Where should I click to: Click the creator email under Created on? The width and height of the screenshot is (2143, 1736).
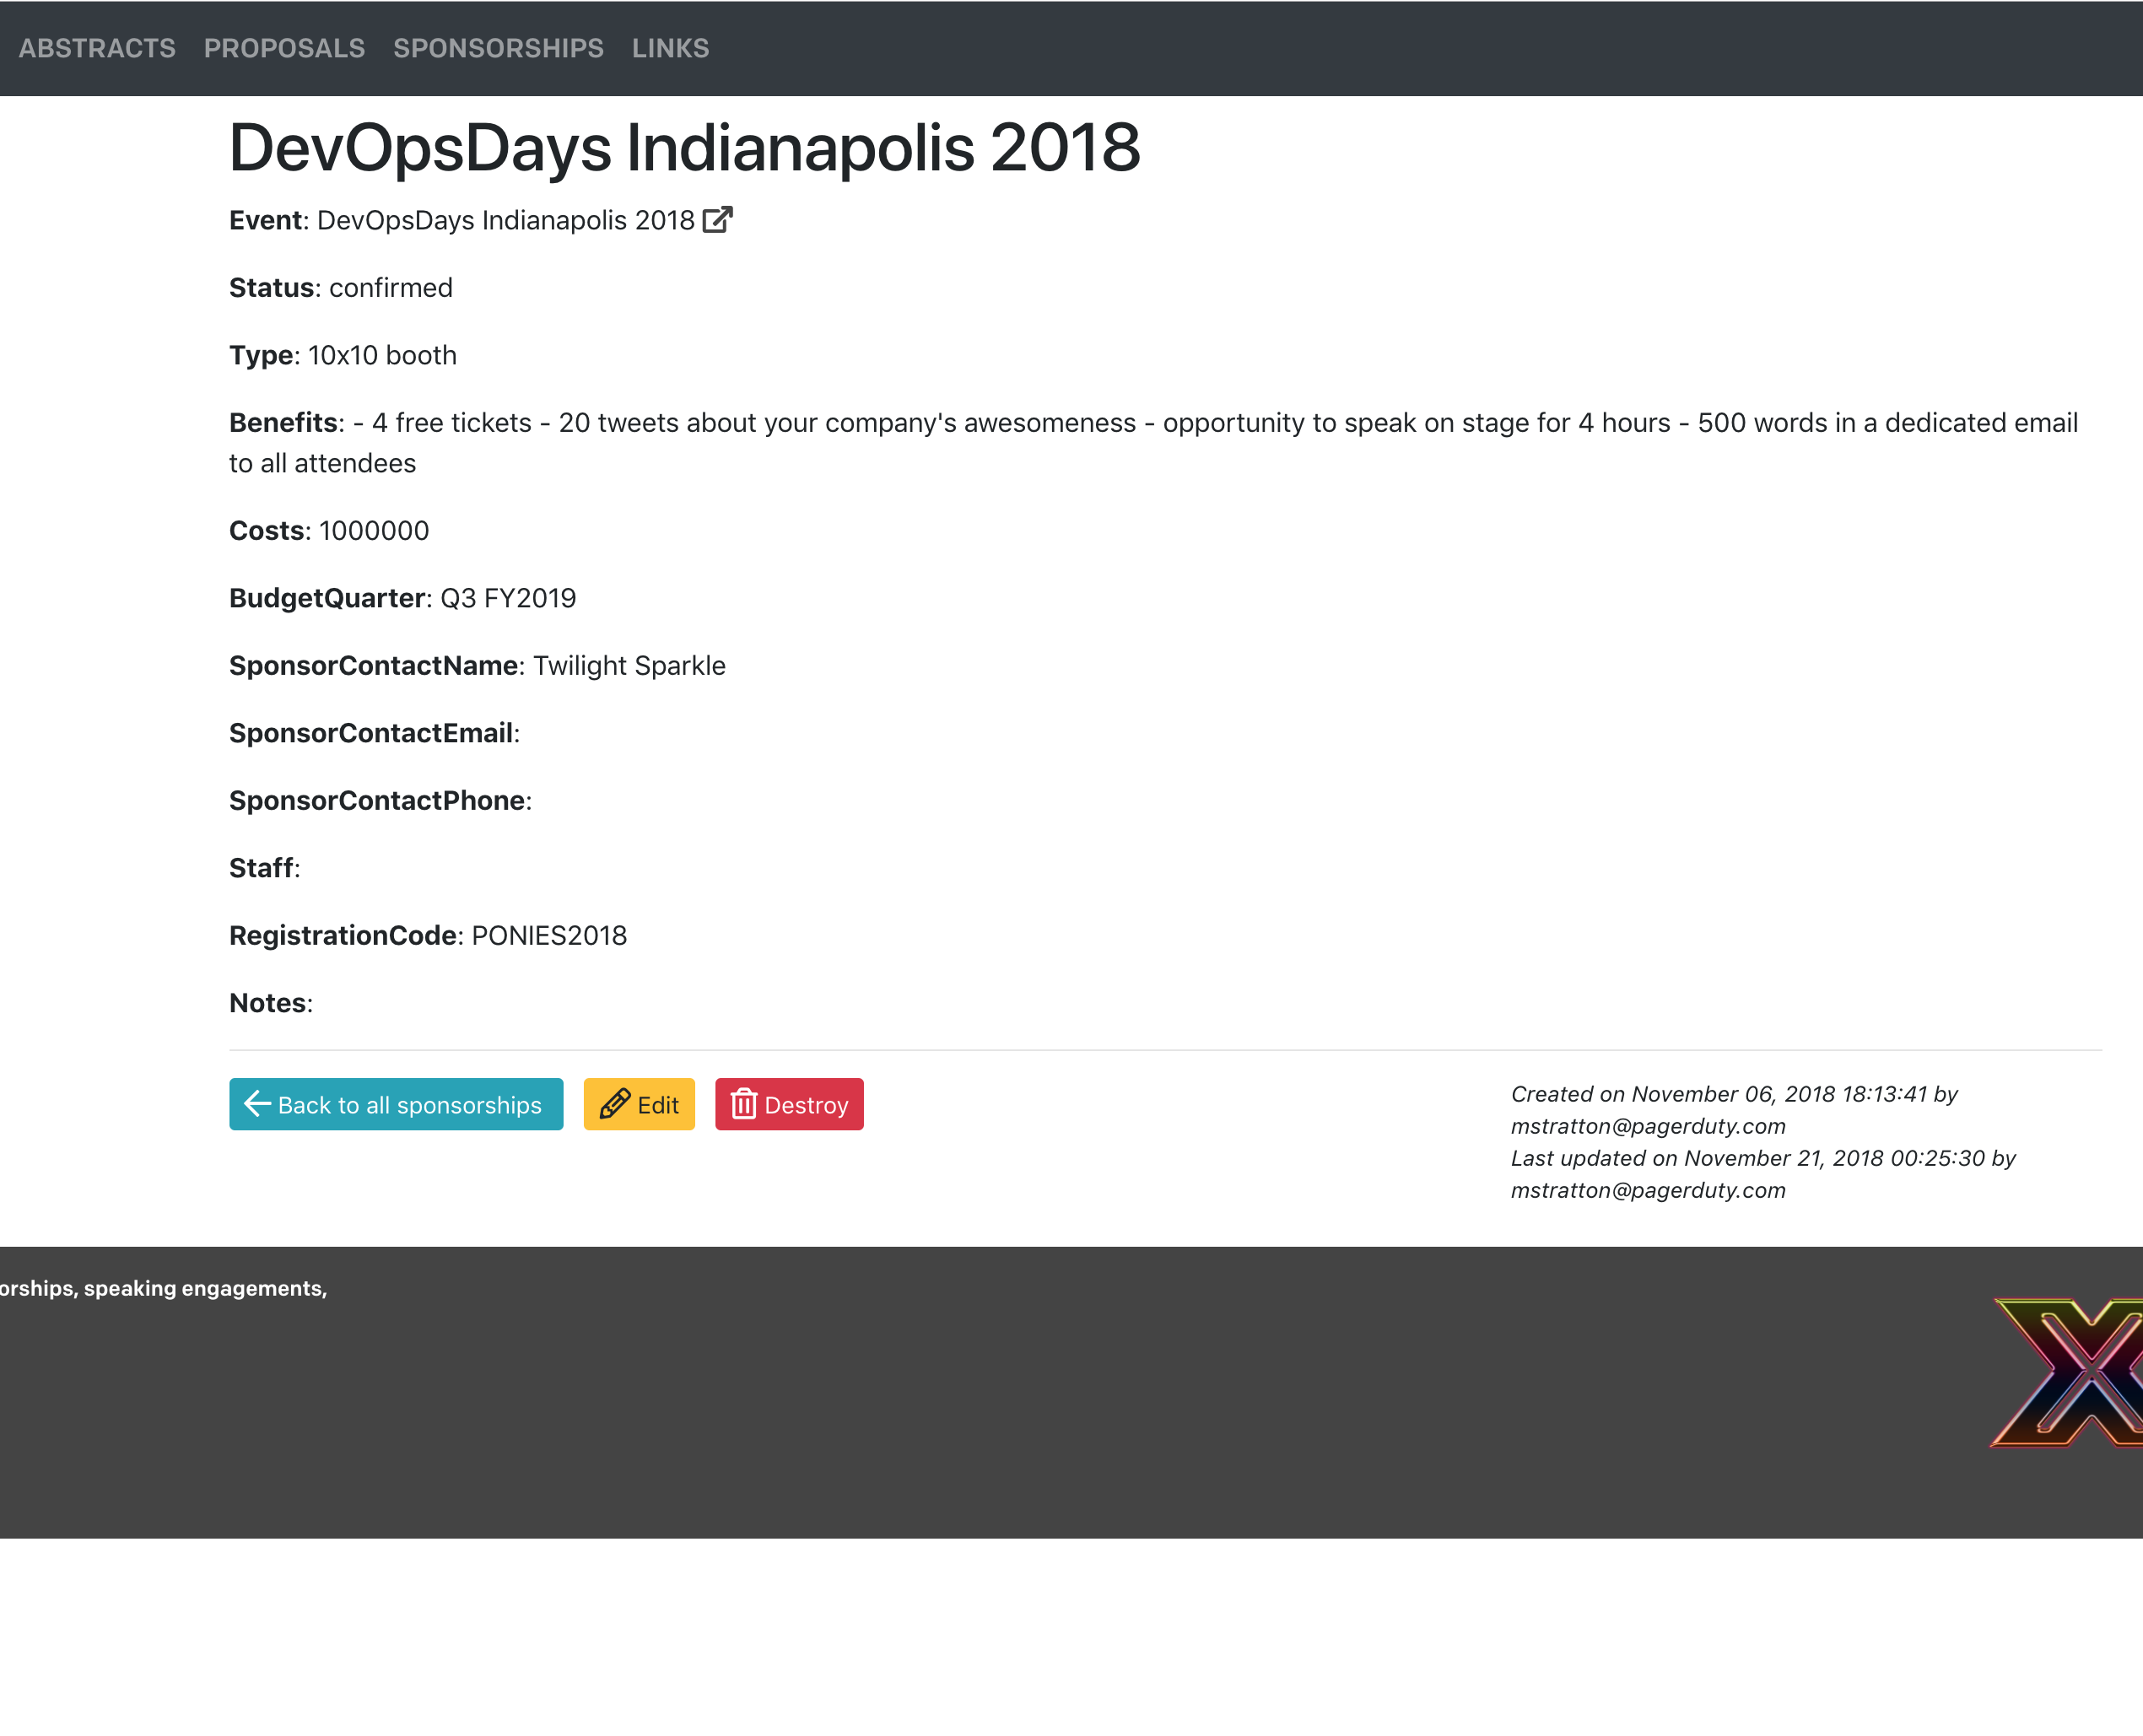[1647, 1126]
